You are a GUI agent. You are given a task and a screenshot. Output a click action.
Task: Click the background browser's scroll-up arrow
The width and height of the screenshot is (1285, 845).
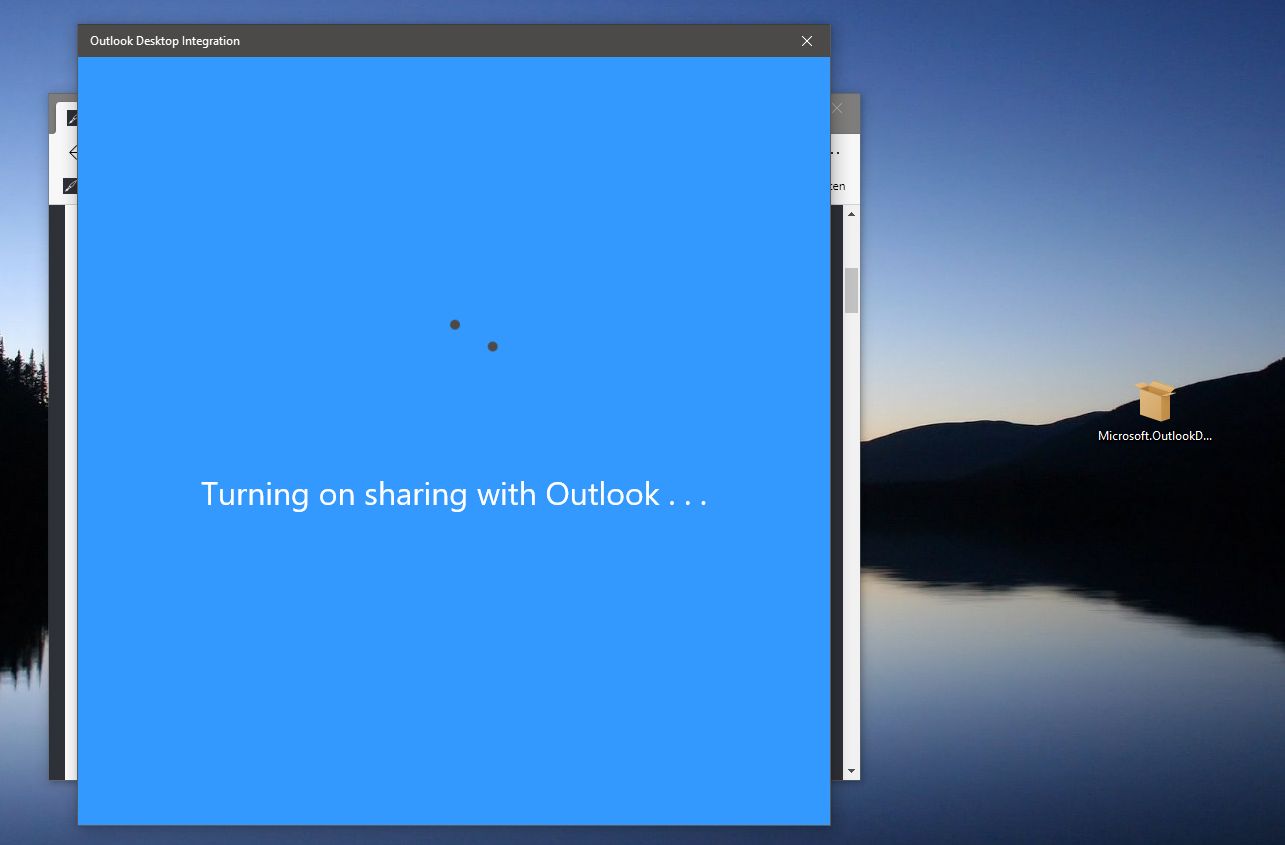coord(852,214)
